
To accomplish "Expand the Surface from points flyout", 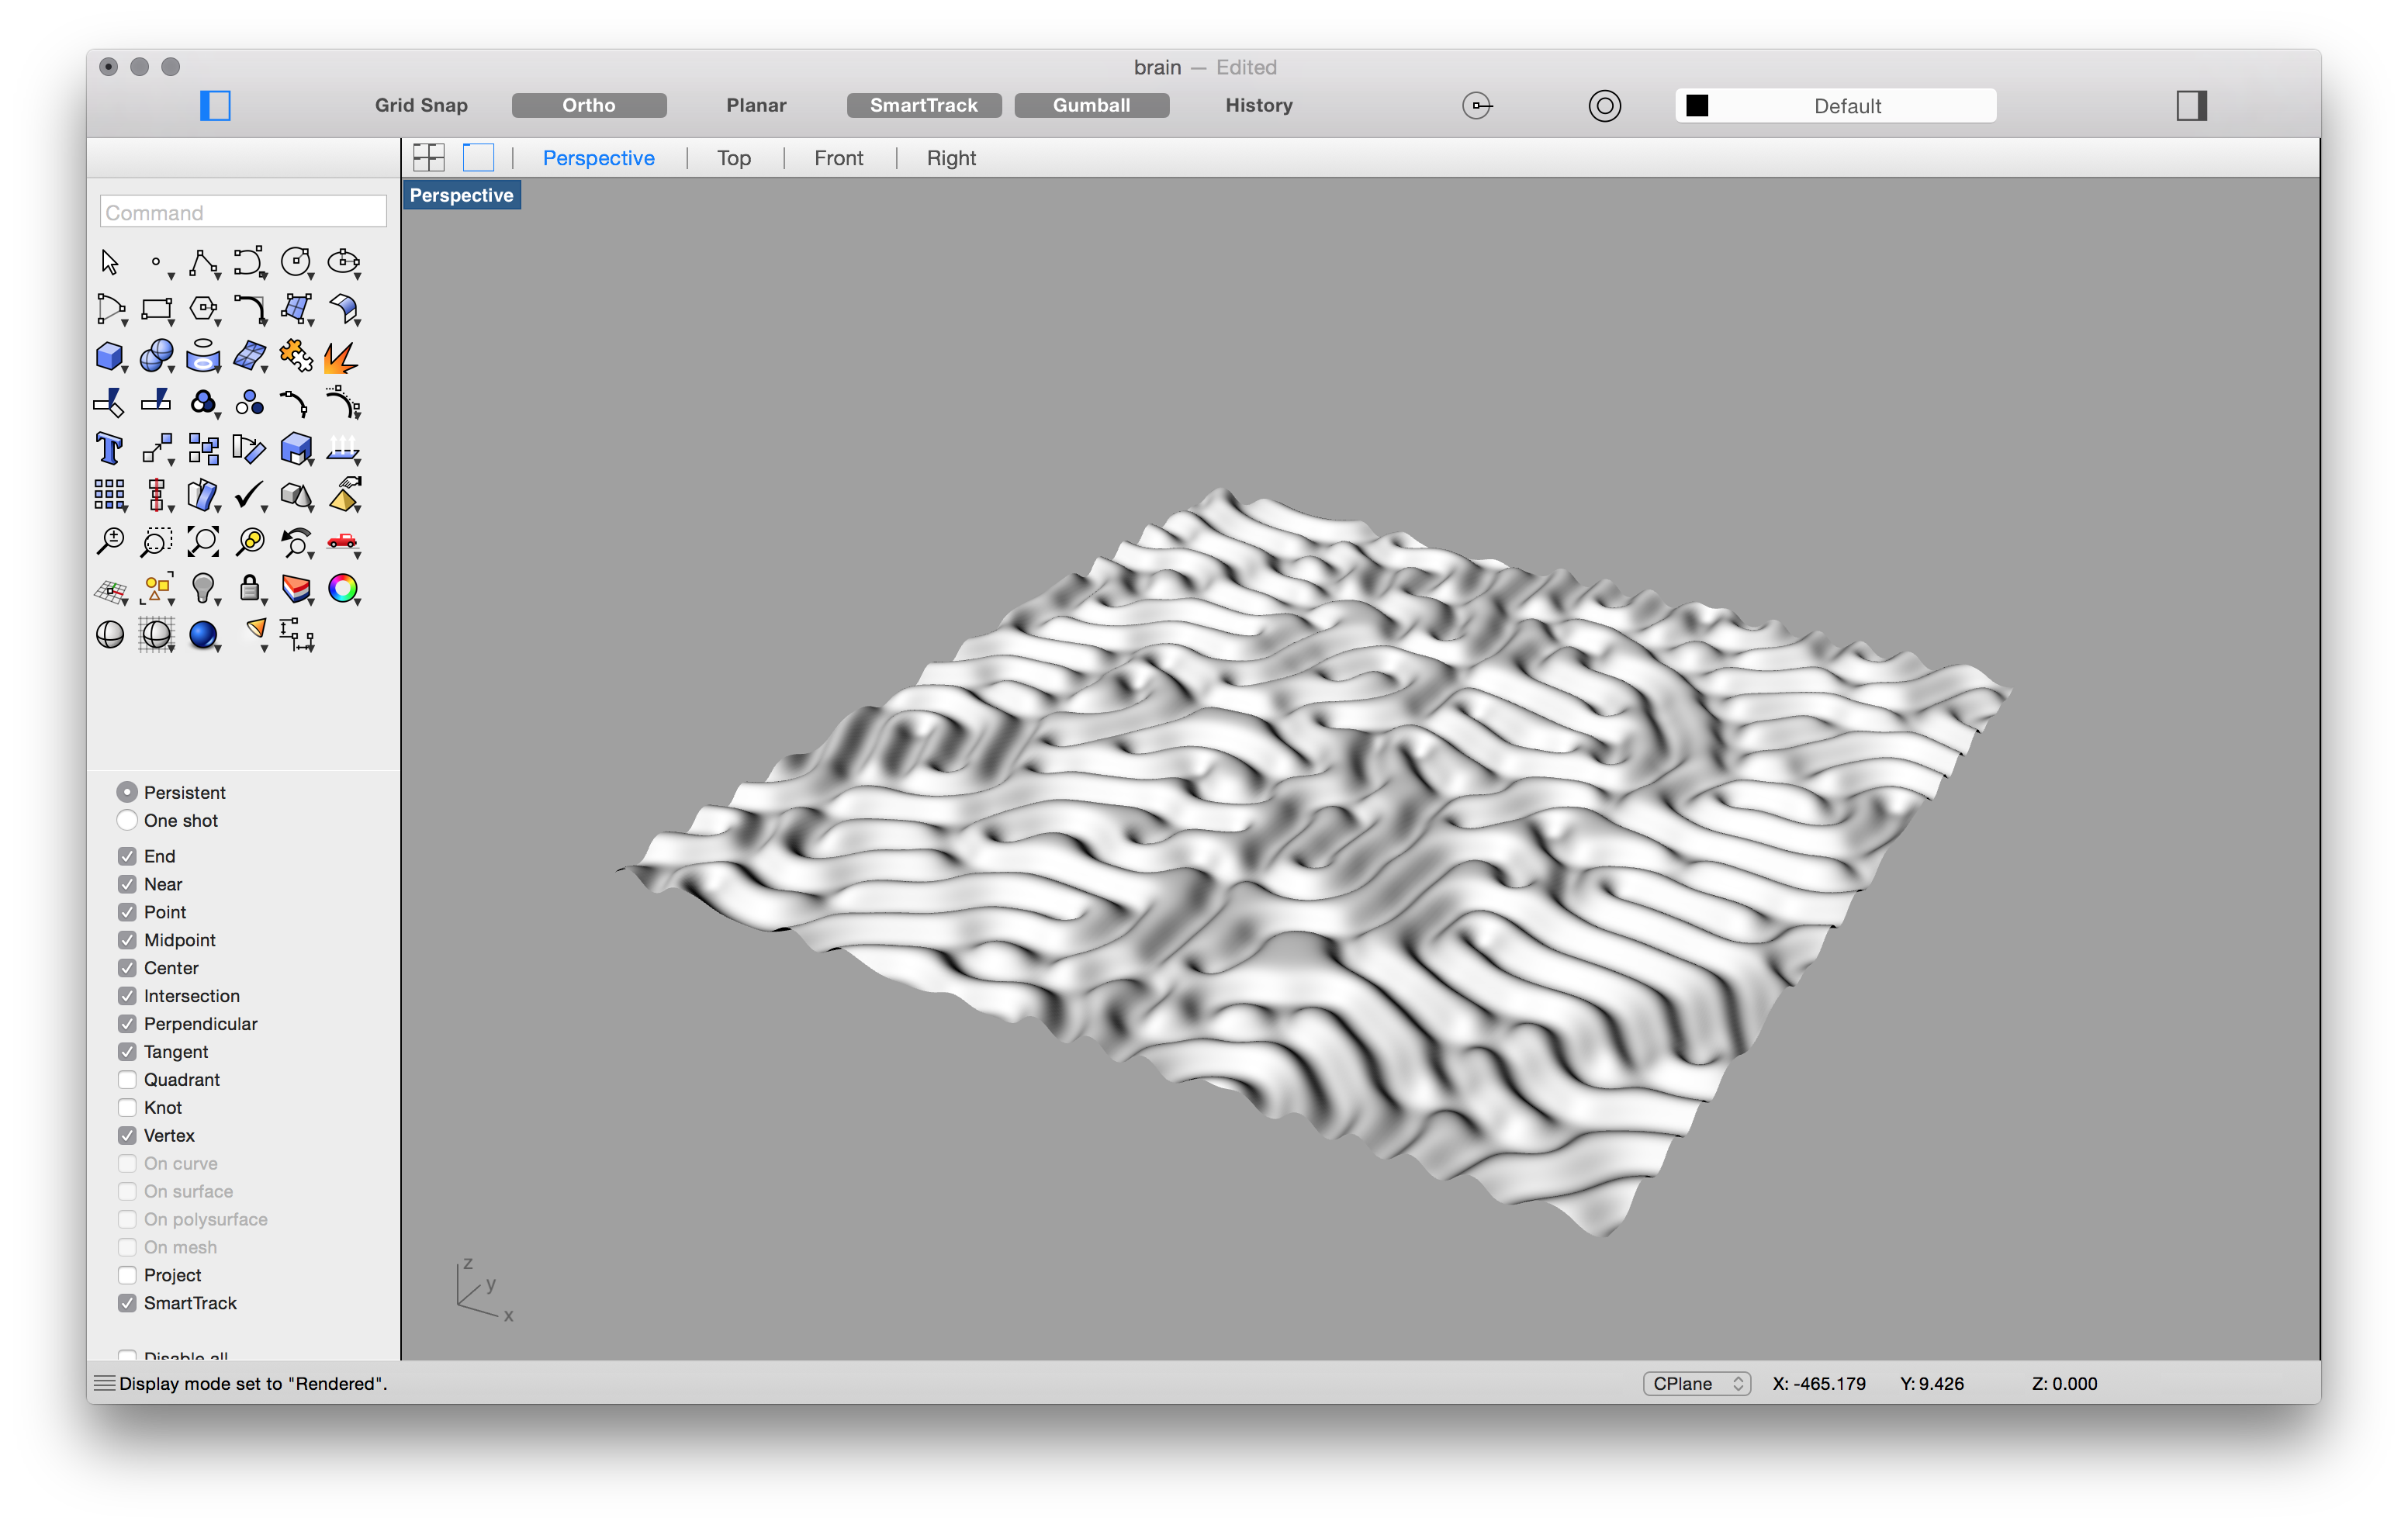I will pyautogui.click(x=312, y=322).
